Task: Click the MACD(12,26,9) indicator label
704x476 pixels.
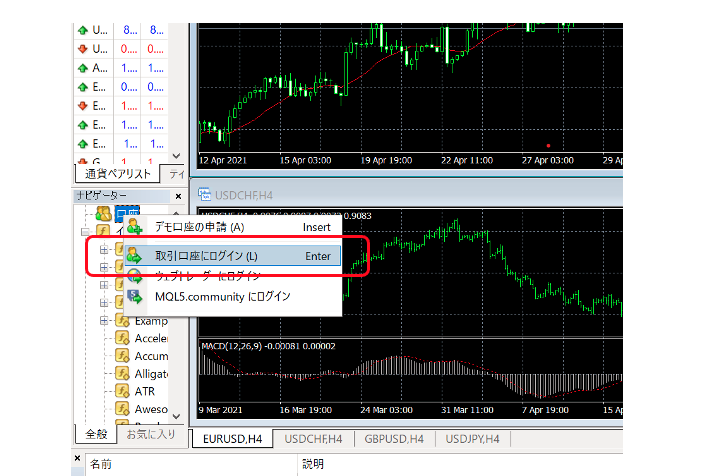Action: [x=268, y=346]
